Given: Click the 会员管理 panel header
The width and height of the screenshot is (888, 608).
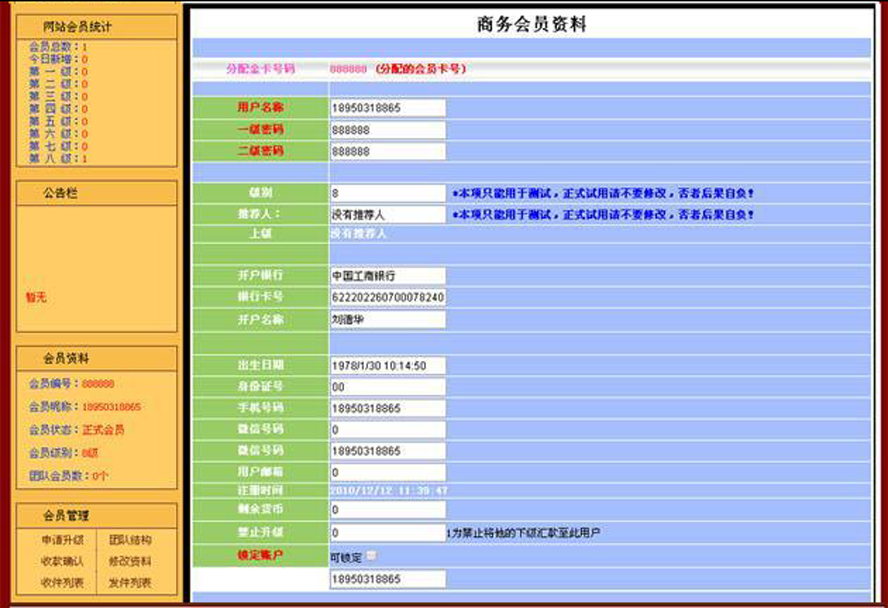Looking at the screenshot, I should click(x=96, y=516).
